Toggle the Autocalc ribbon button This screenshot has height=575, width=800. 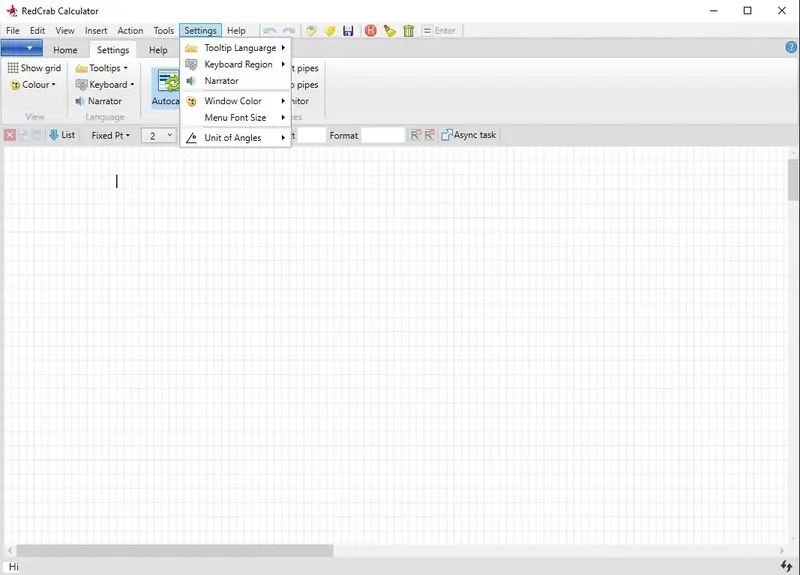165,88
